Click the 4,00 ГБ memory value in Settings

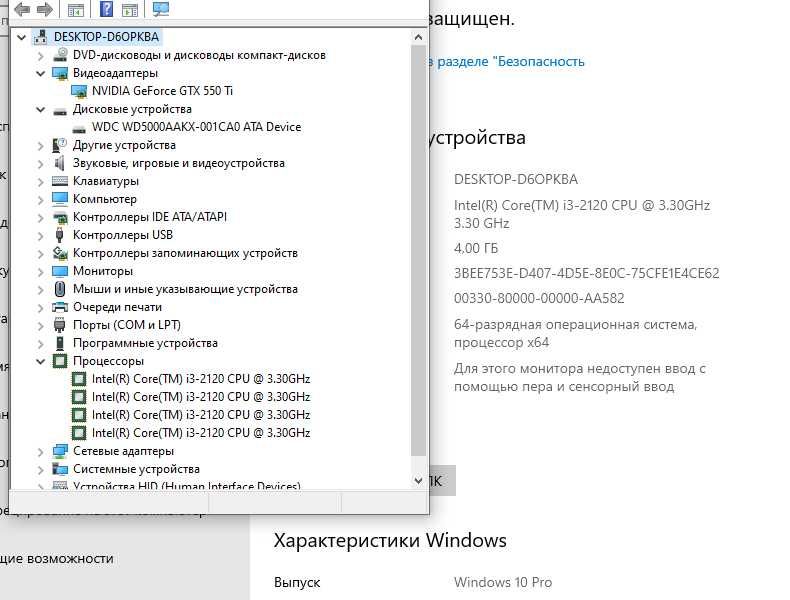[x=476, y=248]
